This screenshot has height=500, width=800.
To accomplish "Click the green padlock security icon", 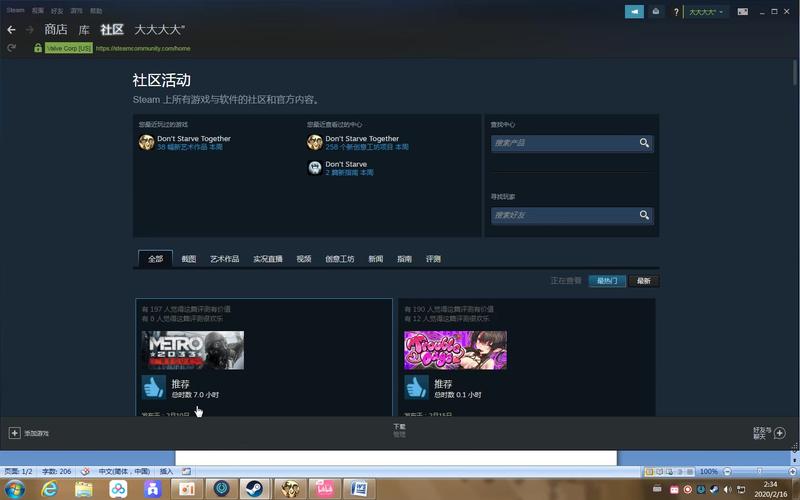I will coord(38,48).
